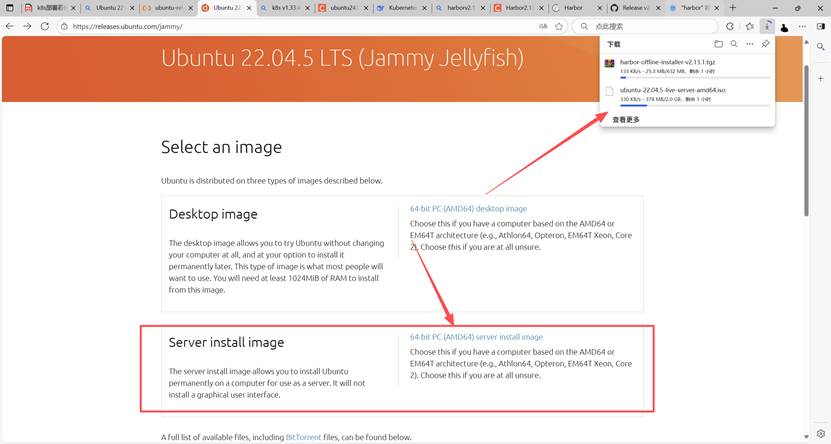The image size is (831, 444).
Task: Click the 'Select an image' heading
Action: 222,147
